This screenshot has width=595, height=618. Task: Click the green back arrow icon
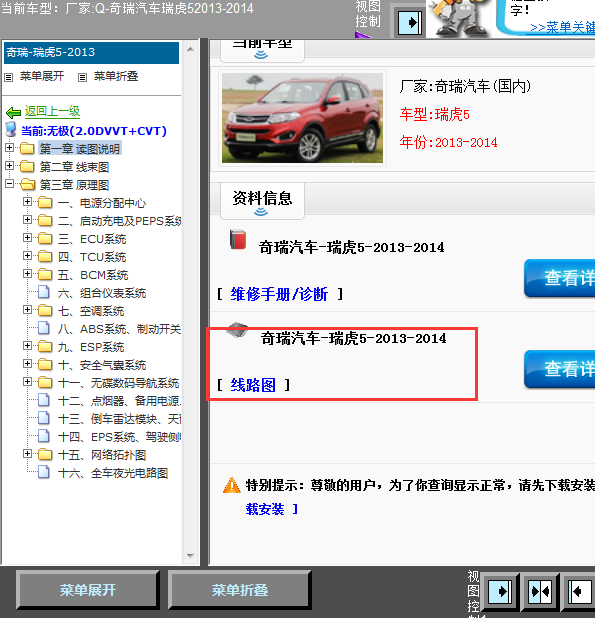13,113
